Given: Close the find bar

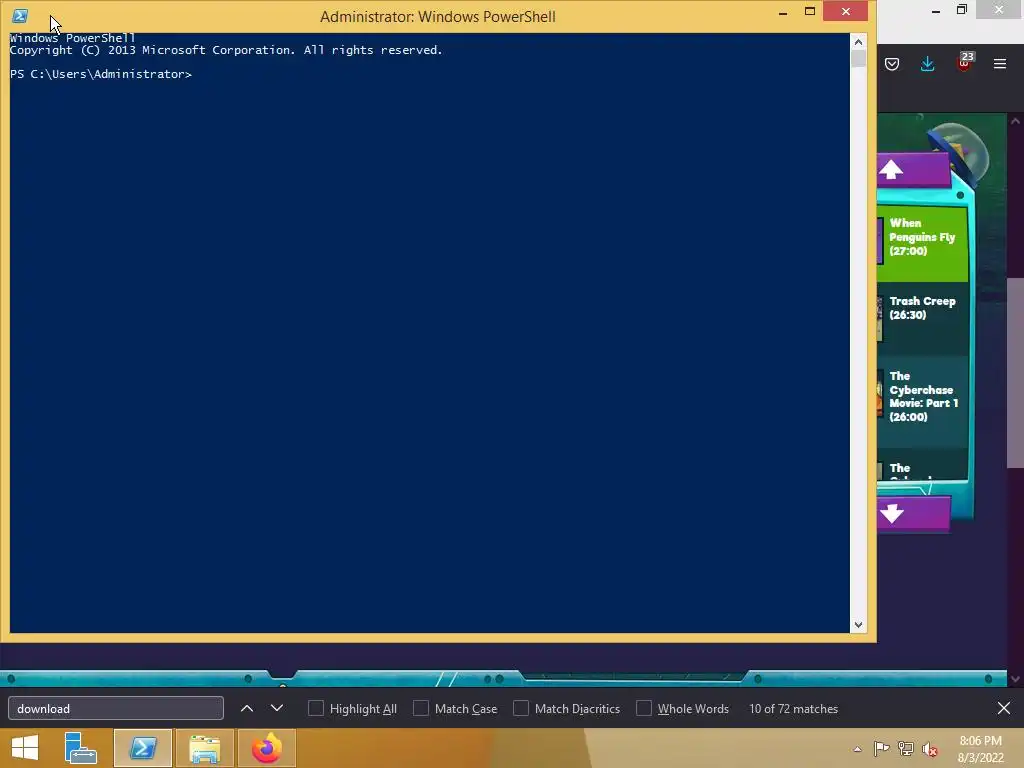Looking at the screenshot, I should click(1004, 709).
